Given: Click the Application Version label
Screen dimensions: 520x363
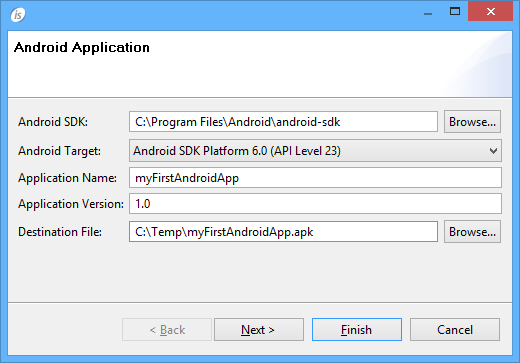Looking at the screenshot, I should click(x=71, y=204).
